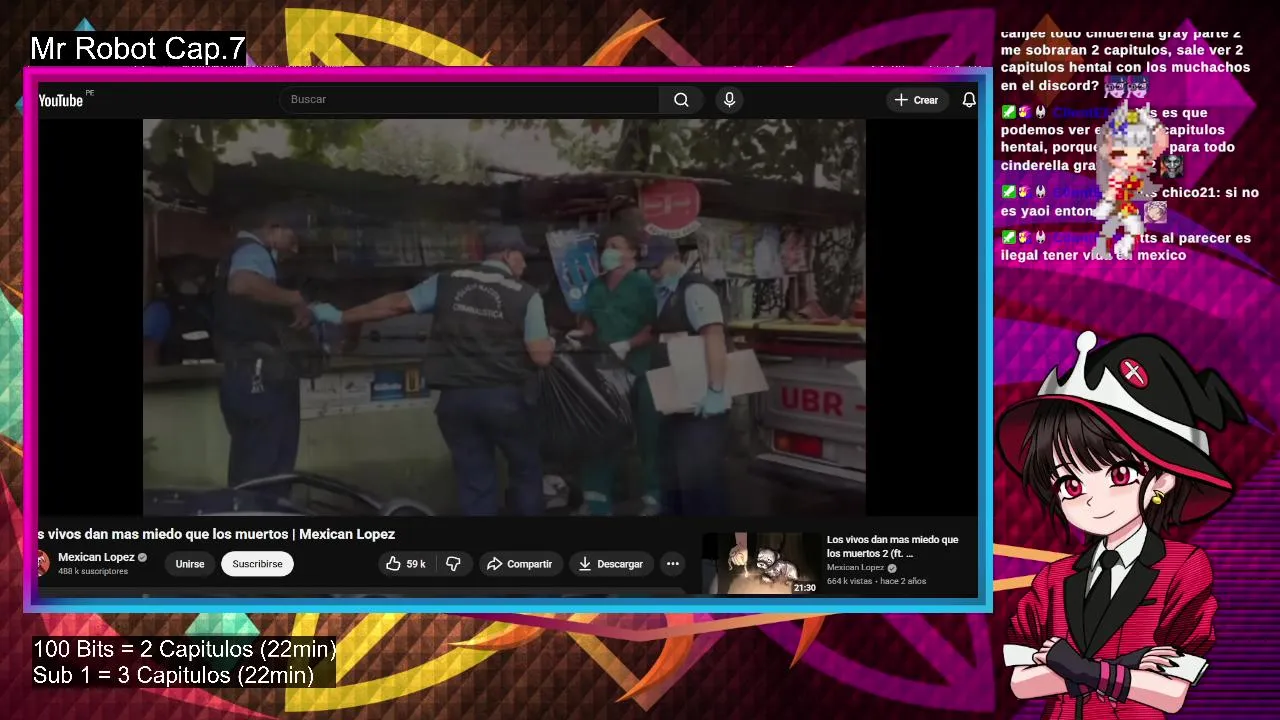Click Compartir to share the video
Screen dimensions: 1280x720
pos(519,564)
